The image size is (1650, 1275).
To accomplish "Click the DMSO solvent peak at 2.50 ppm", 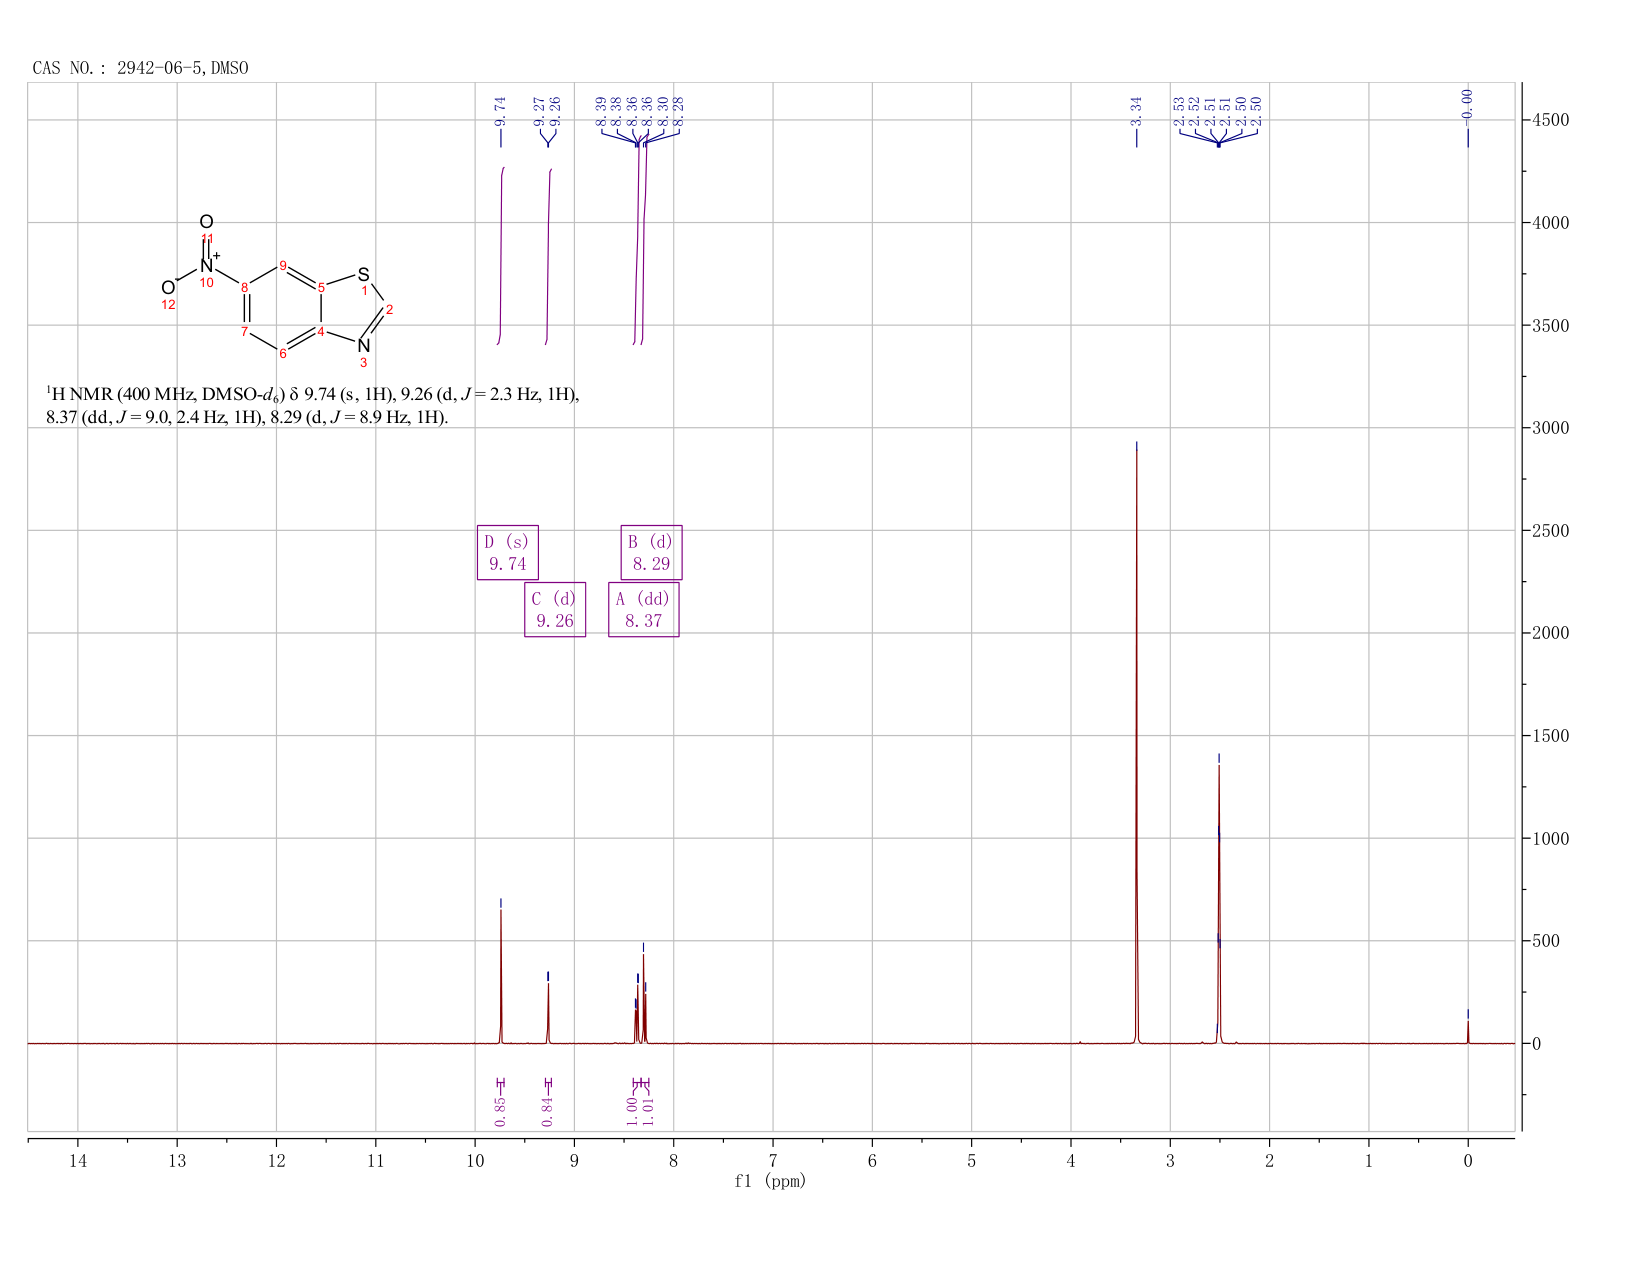I will [1219, 905].
